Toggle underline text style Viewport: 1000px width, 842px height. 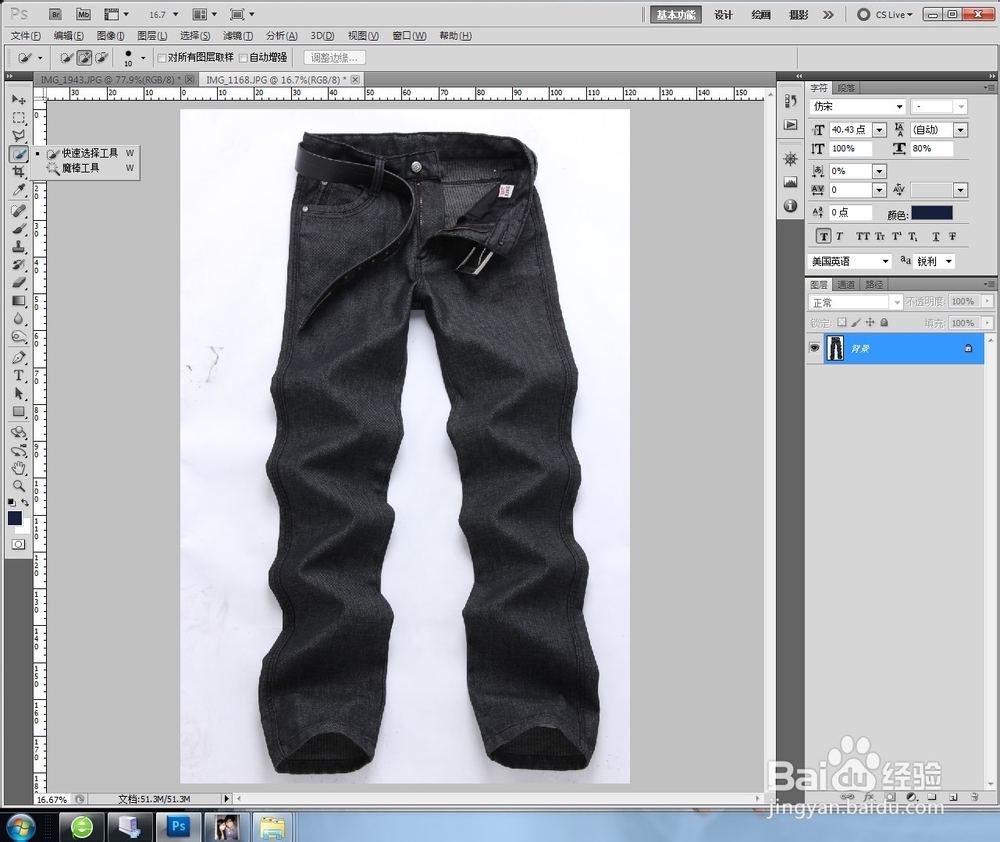click(936, 237)
